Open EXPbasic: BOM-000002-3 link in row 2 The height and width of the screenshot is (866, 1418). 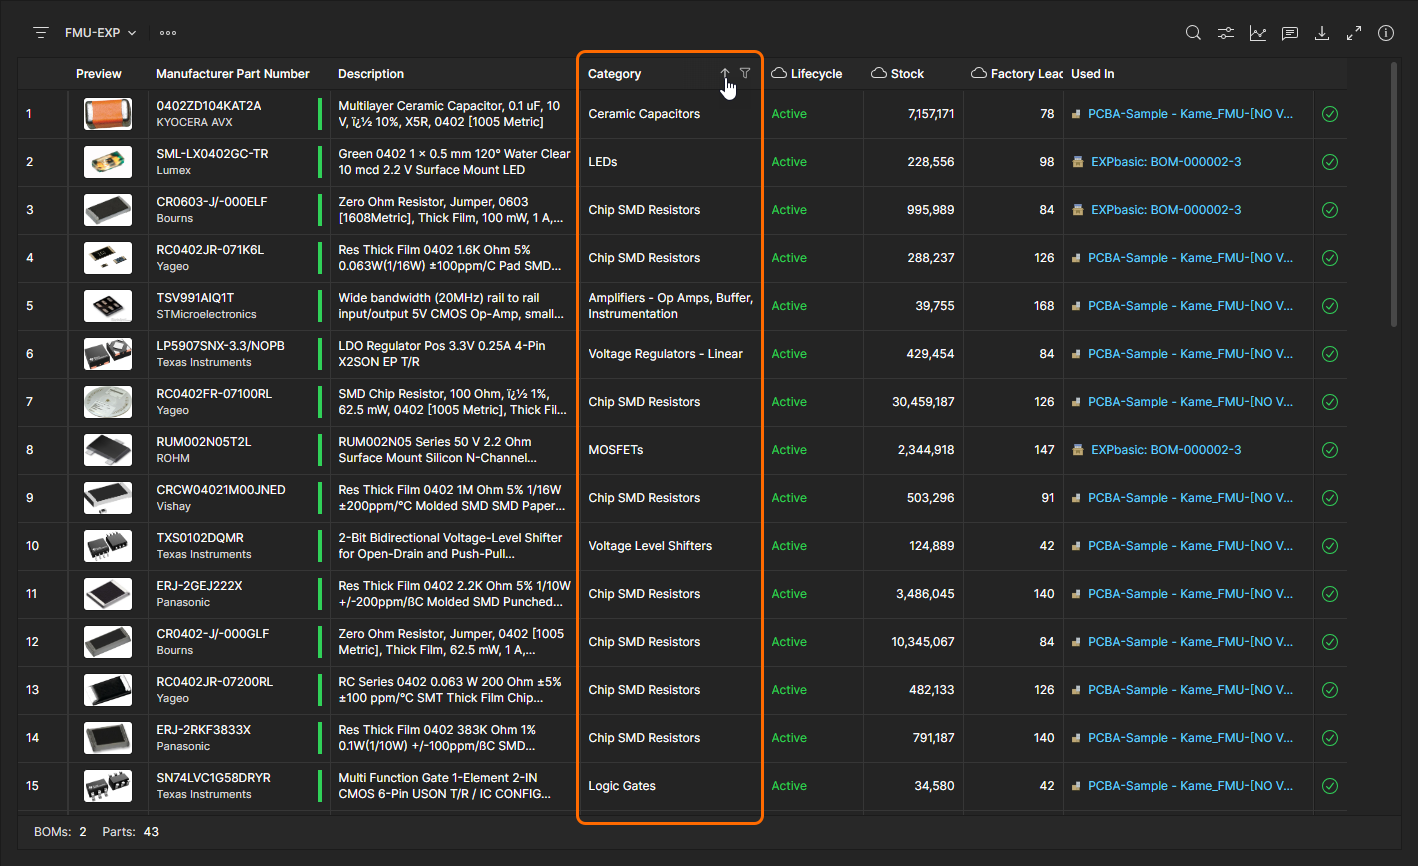coord(1166,162)
